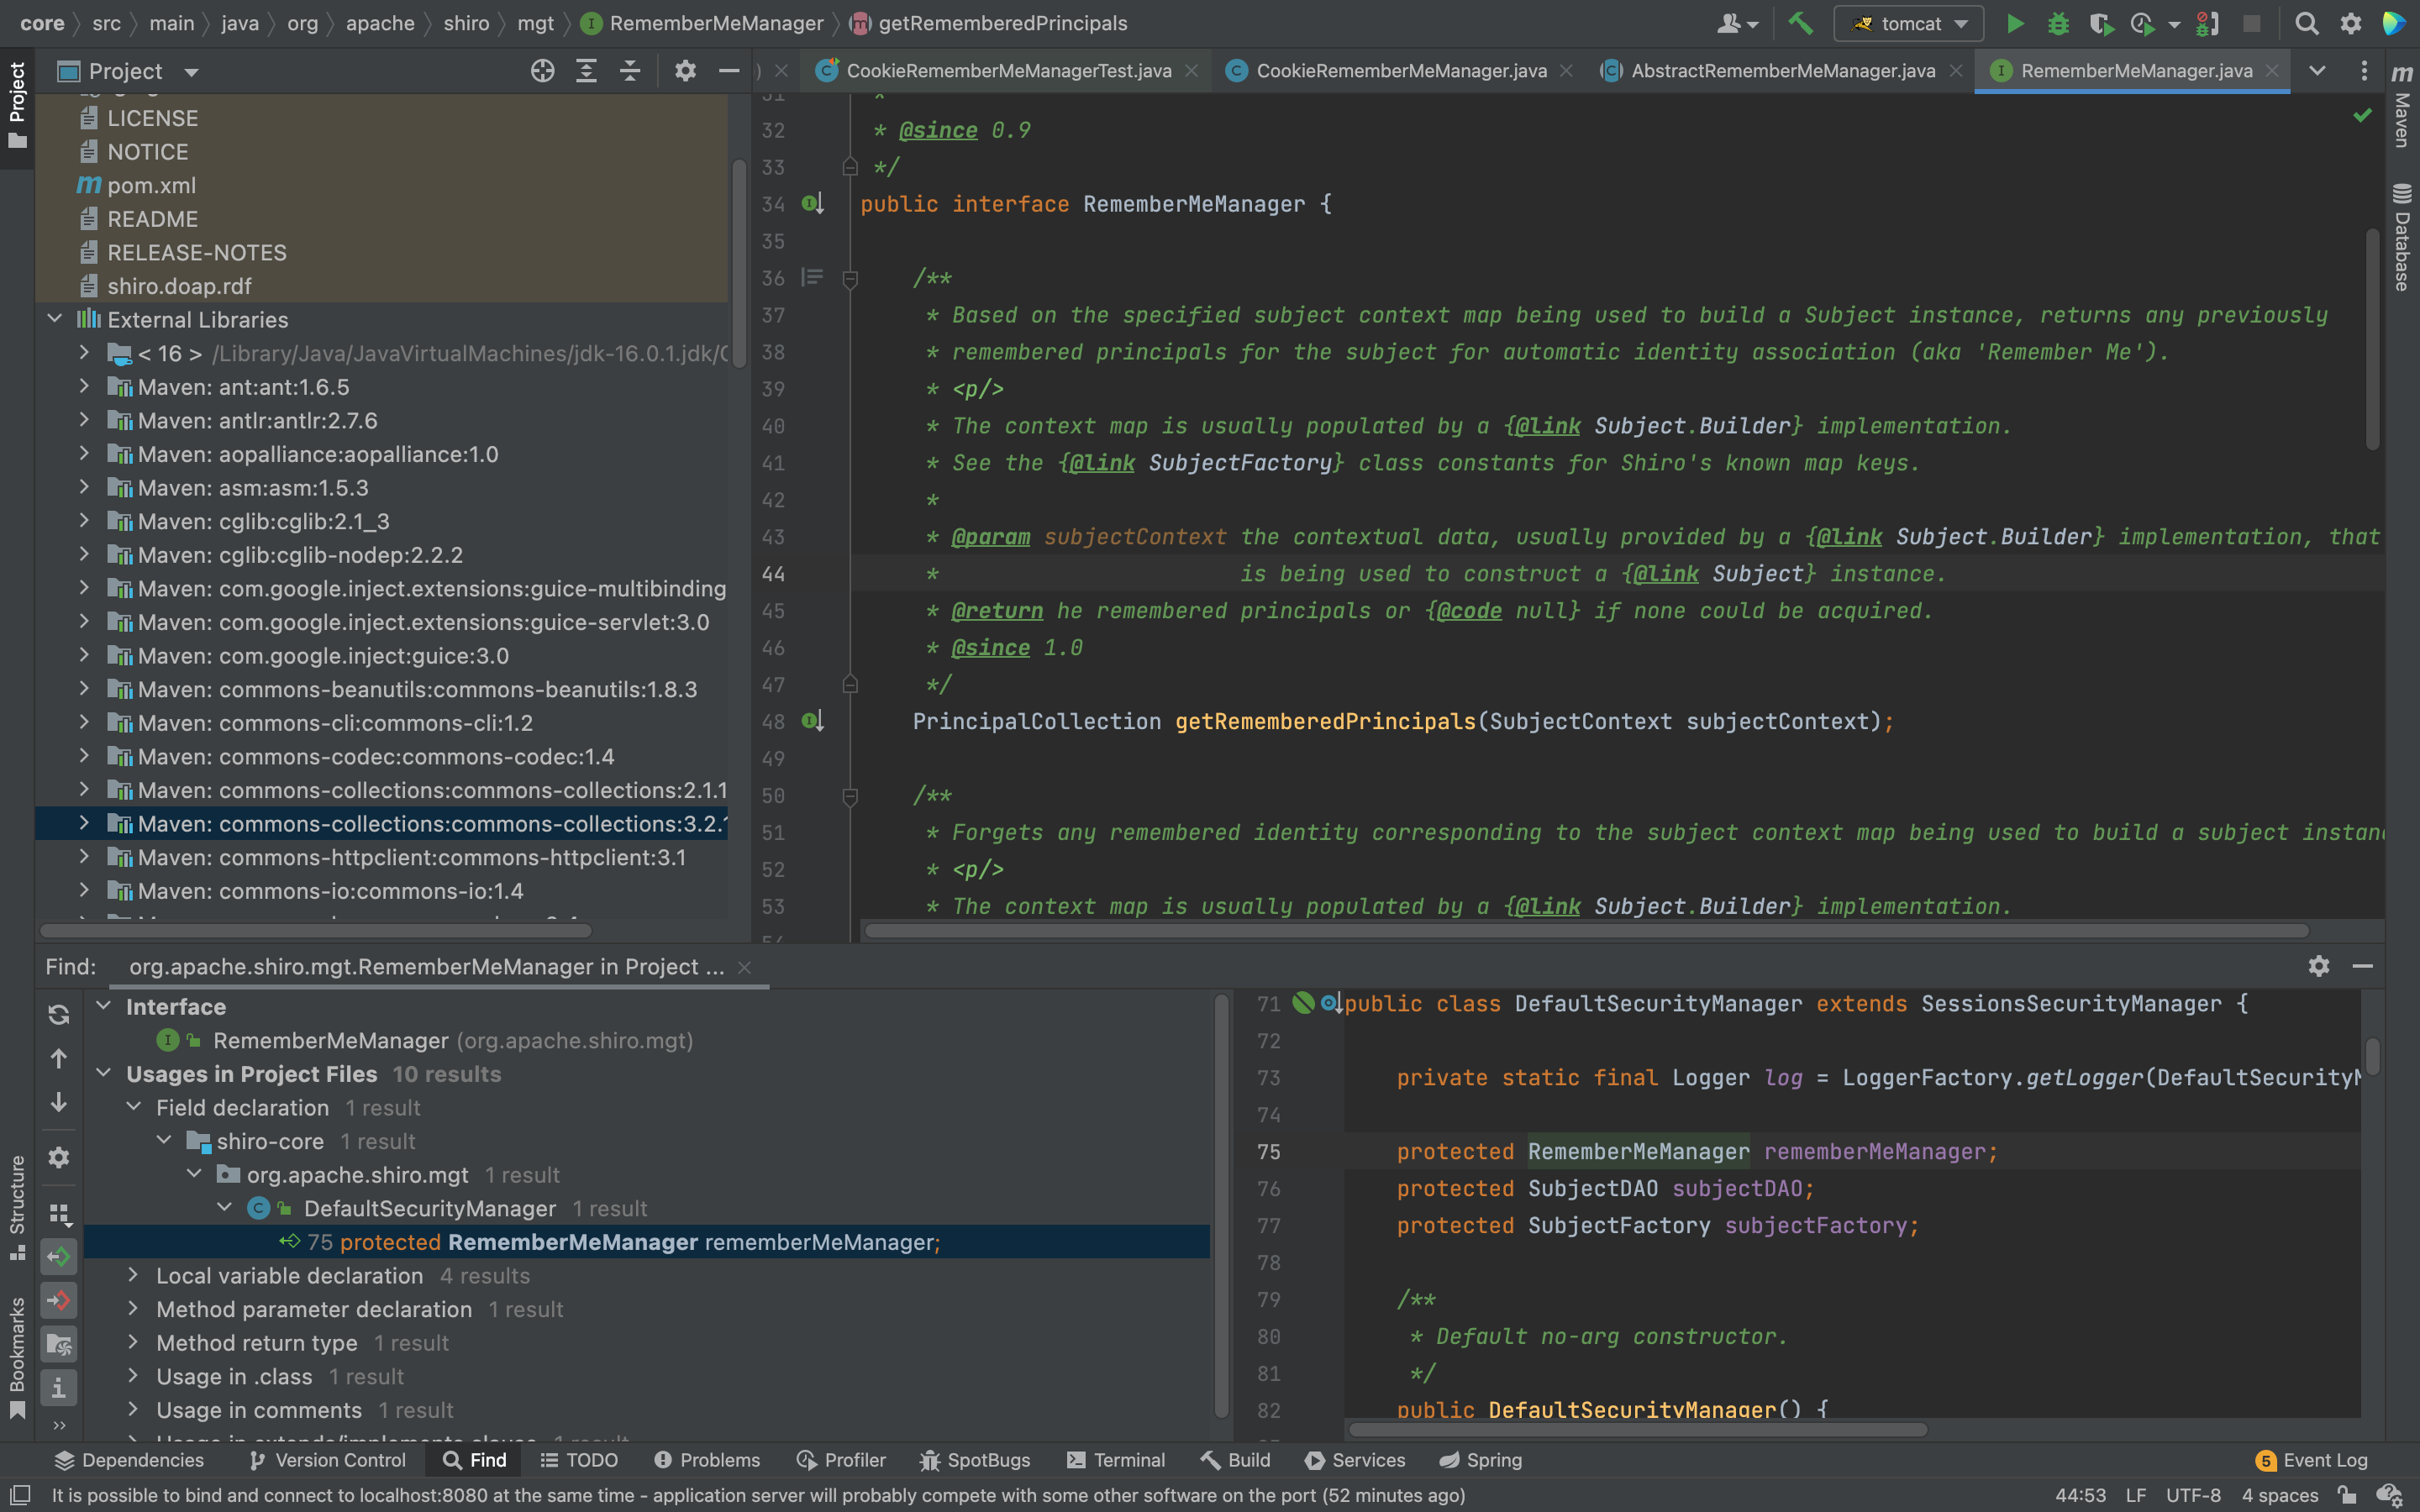The width and height of the screenshot is (2420, 1512).
Task: Hide the Find tool window
Action: 2362,966
